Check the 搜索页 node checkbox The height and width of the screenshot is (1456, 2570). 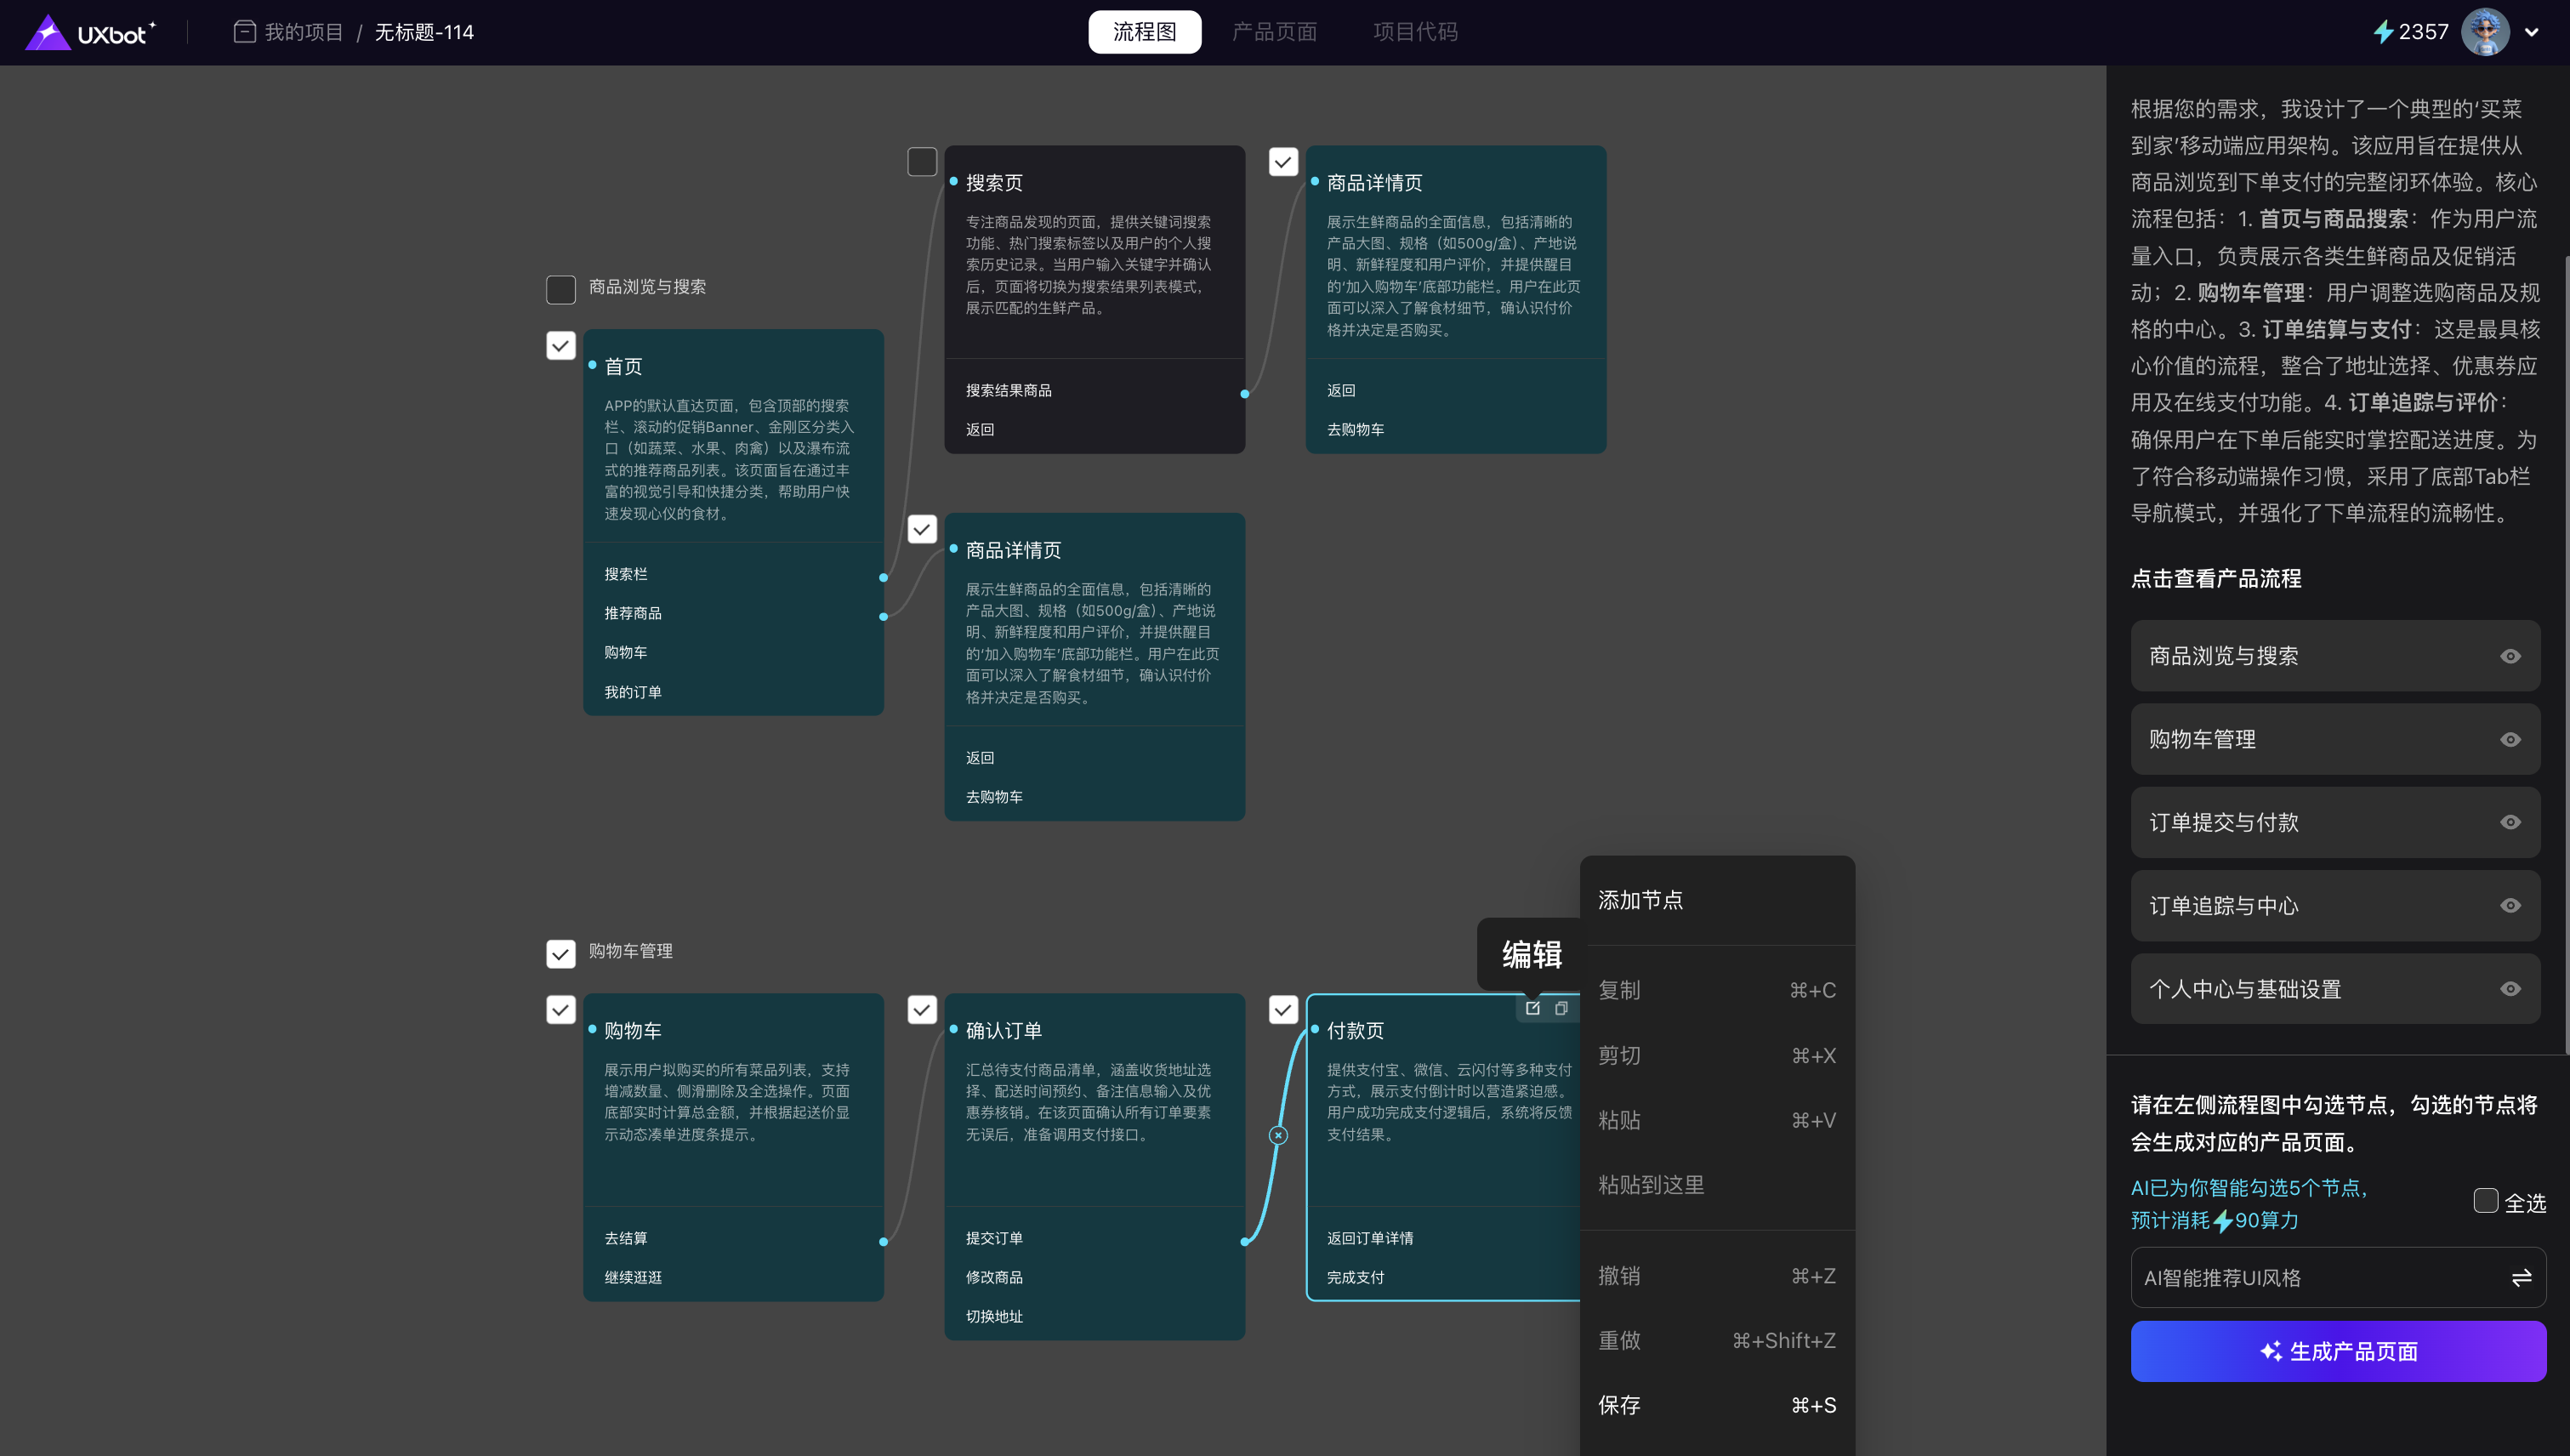[922, 162]
